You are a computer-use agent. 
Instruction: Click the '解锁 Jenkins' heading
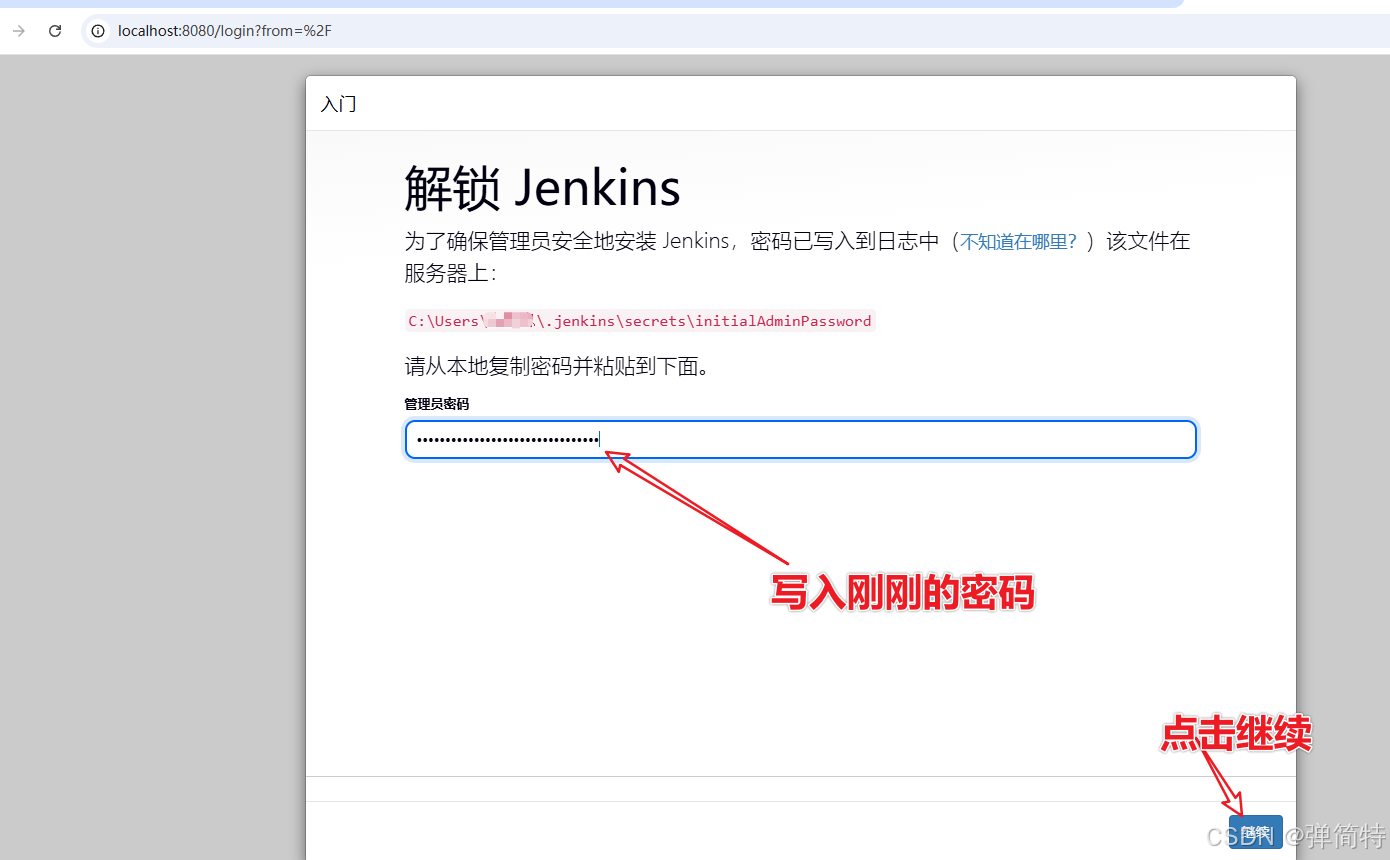542,188
